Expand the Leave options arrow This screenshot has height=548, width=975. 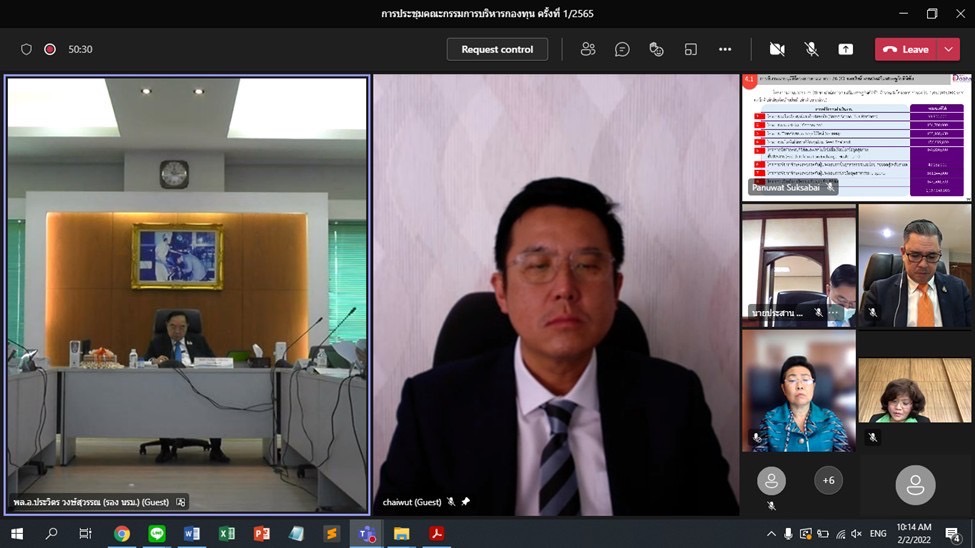(948, 49)
